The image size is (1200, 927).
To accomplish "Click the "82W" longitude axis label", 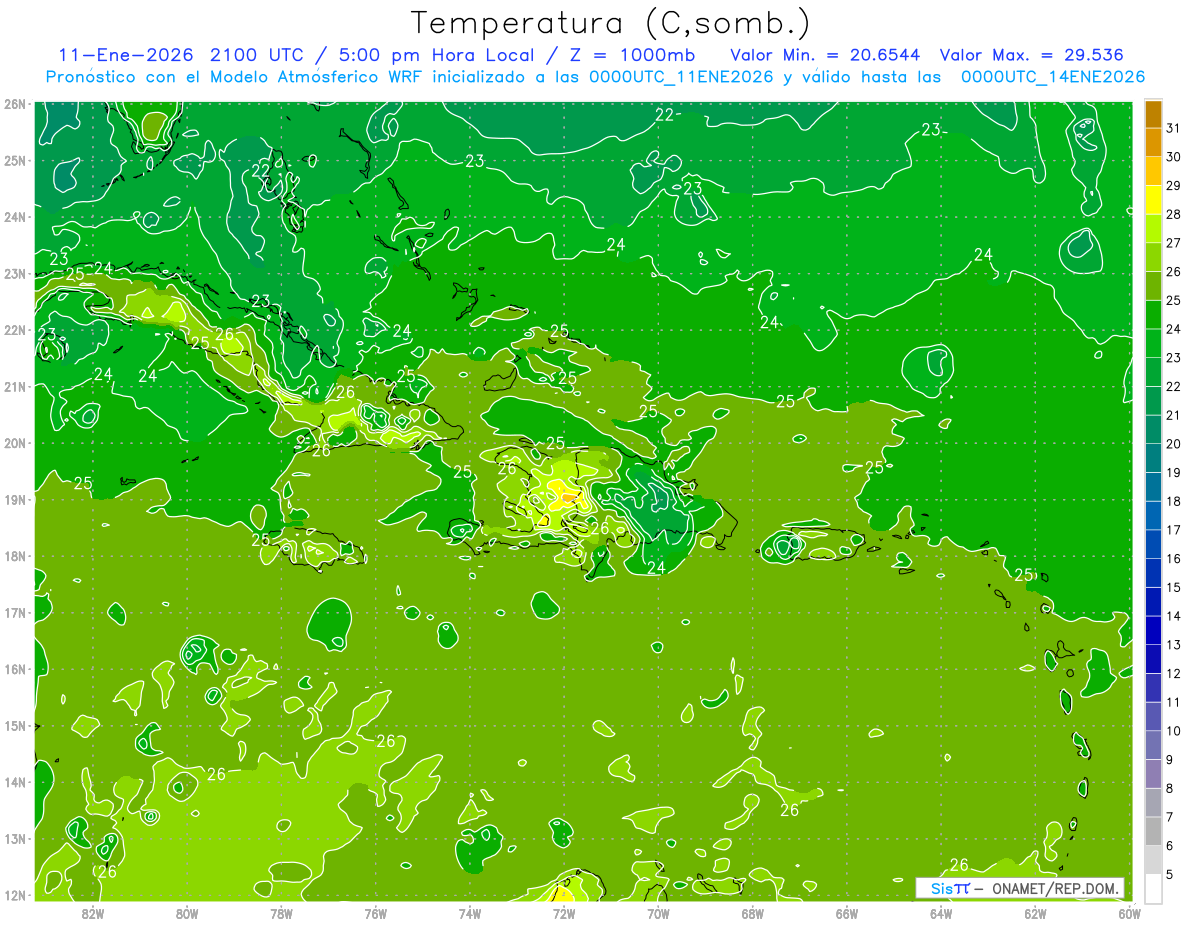I will point(92,914).
